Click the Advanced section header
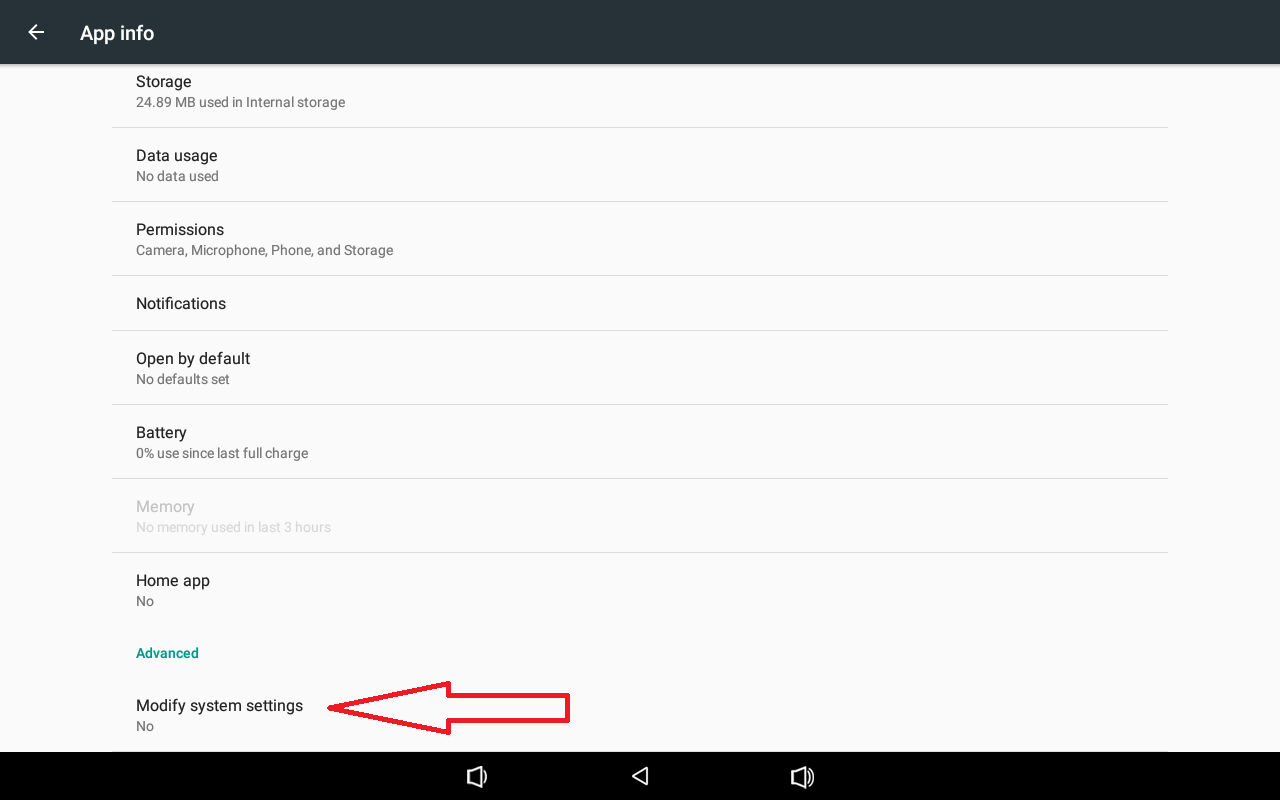 (x=167, y=653)
